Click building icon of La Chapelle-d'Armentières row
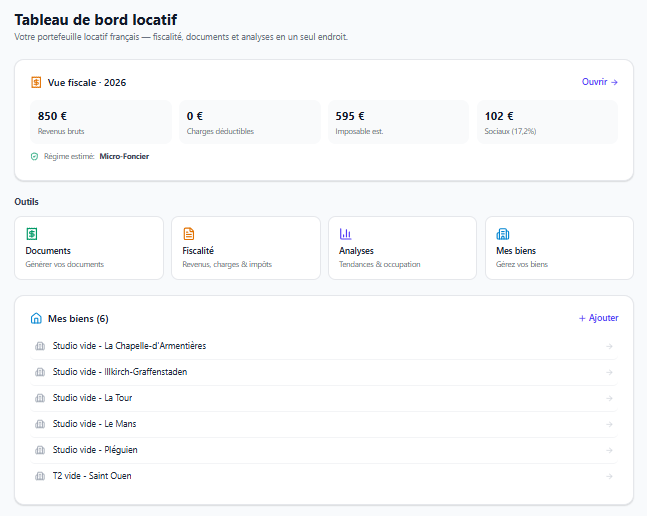 (x=40, y=346)
